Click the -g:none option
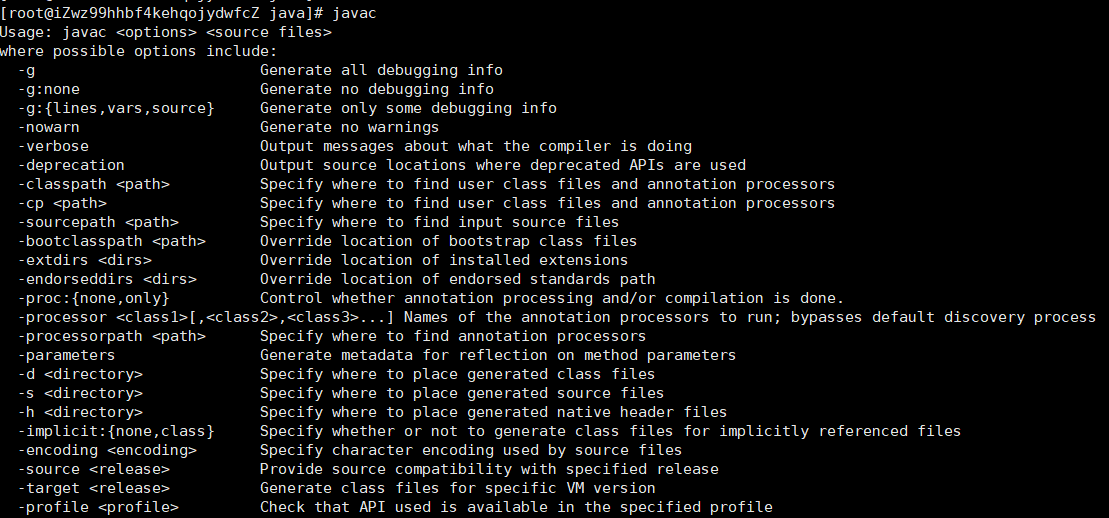This screenshot has height=518, width=1109. click(x=51, y=89)
